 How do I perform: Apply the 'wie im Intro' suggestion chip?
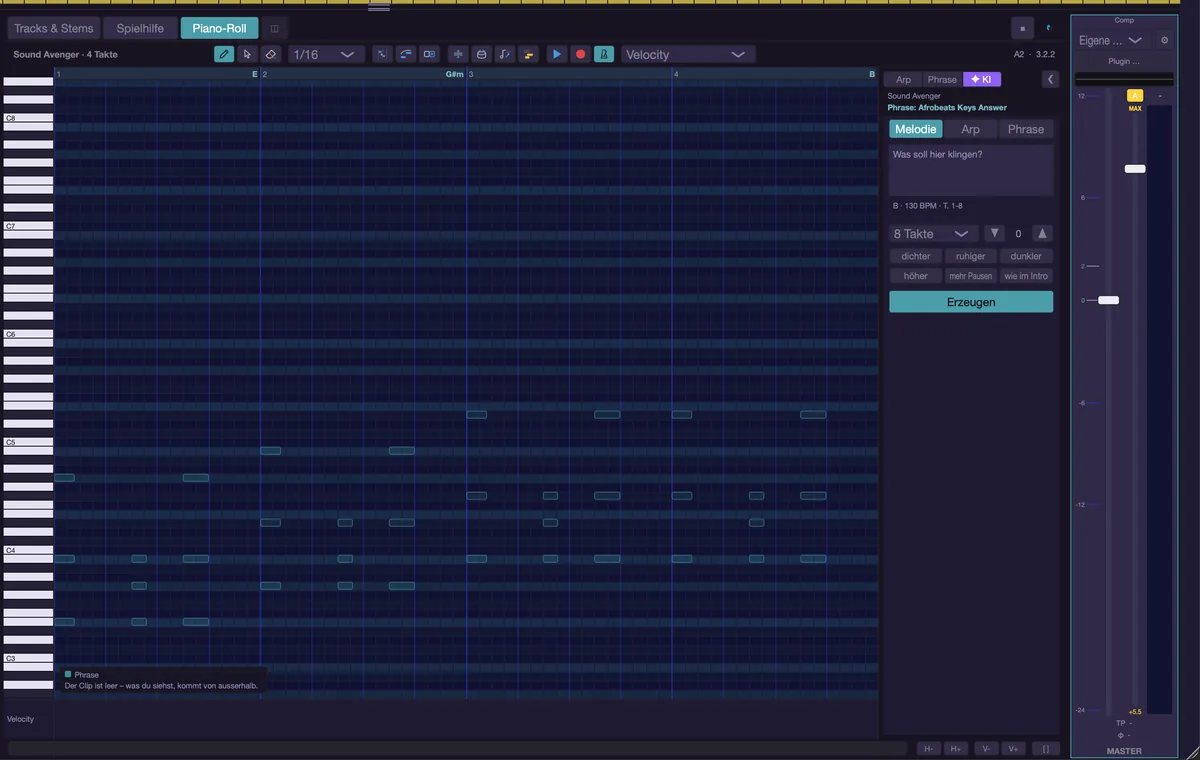tap(1026, 276)
